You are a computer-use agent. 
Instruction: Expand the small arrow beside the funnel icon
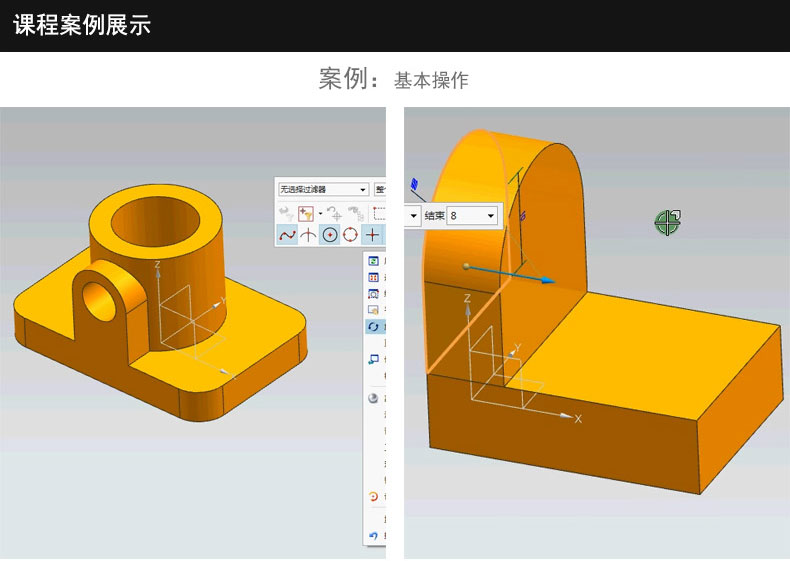point(320,213)
